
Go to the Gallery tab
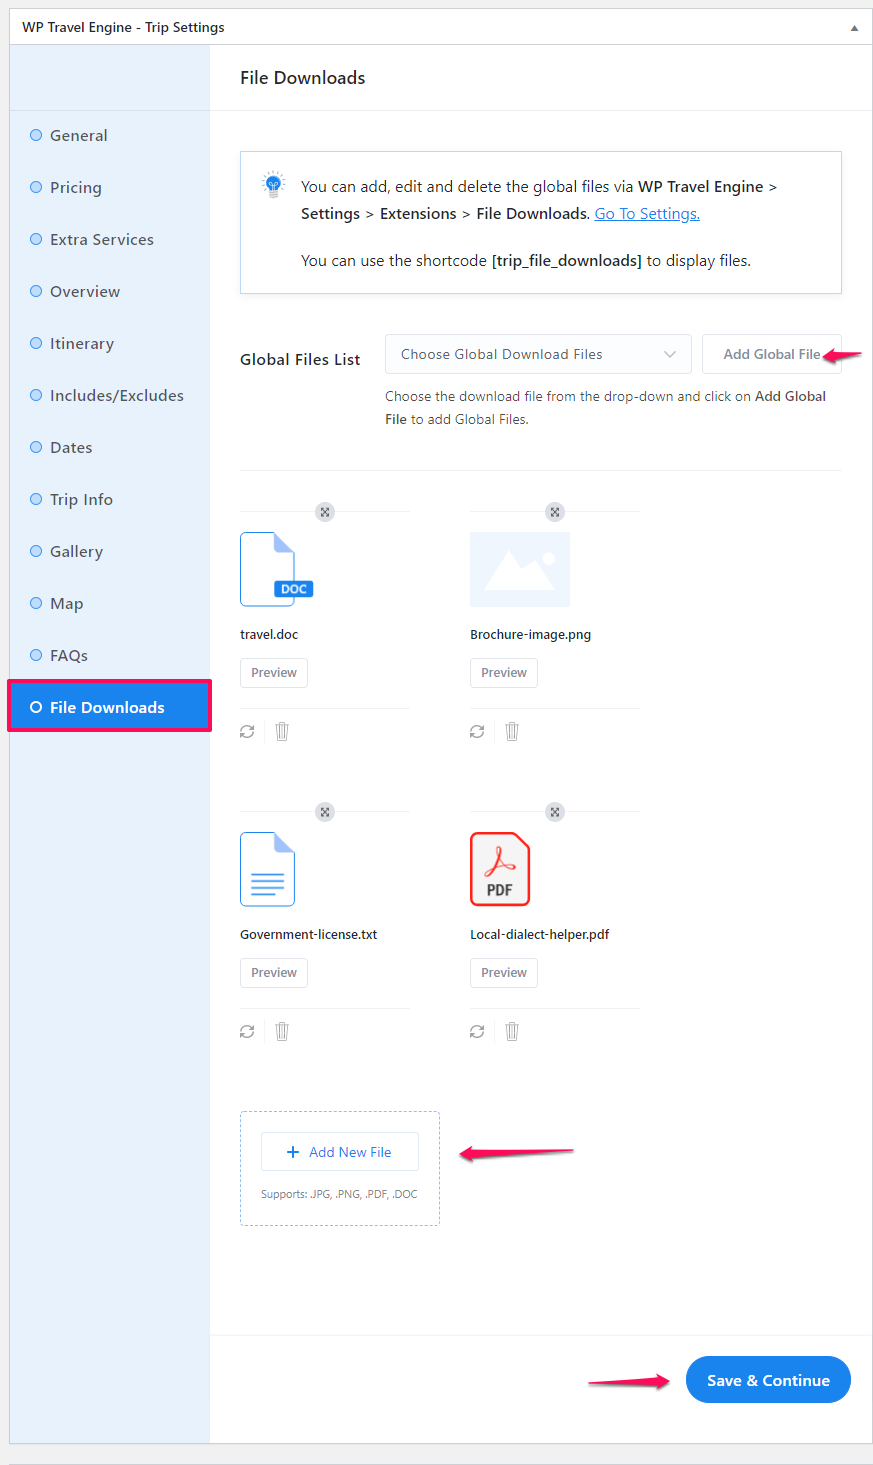coord(110,552)
